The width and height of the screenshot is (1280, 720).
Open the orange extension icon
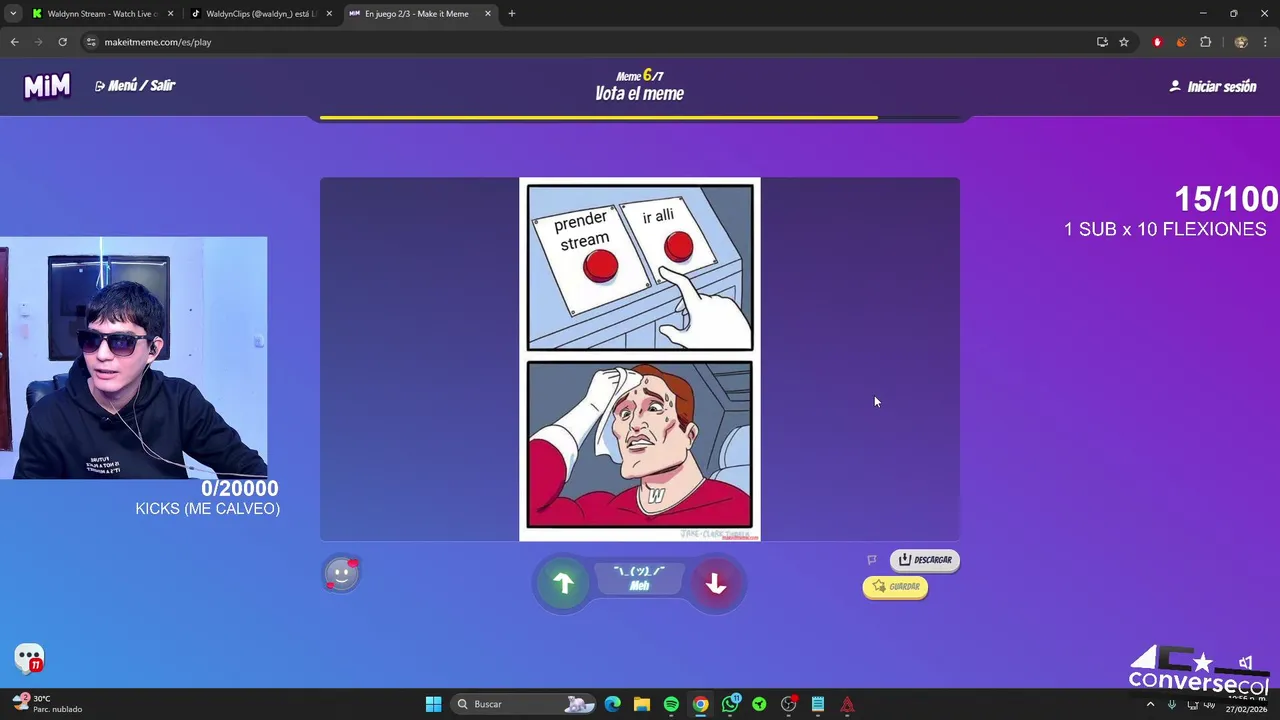(1181, 42)
